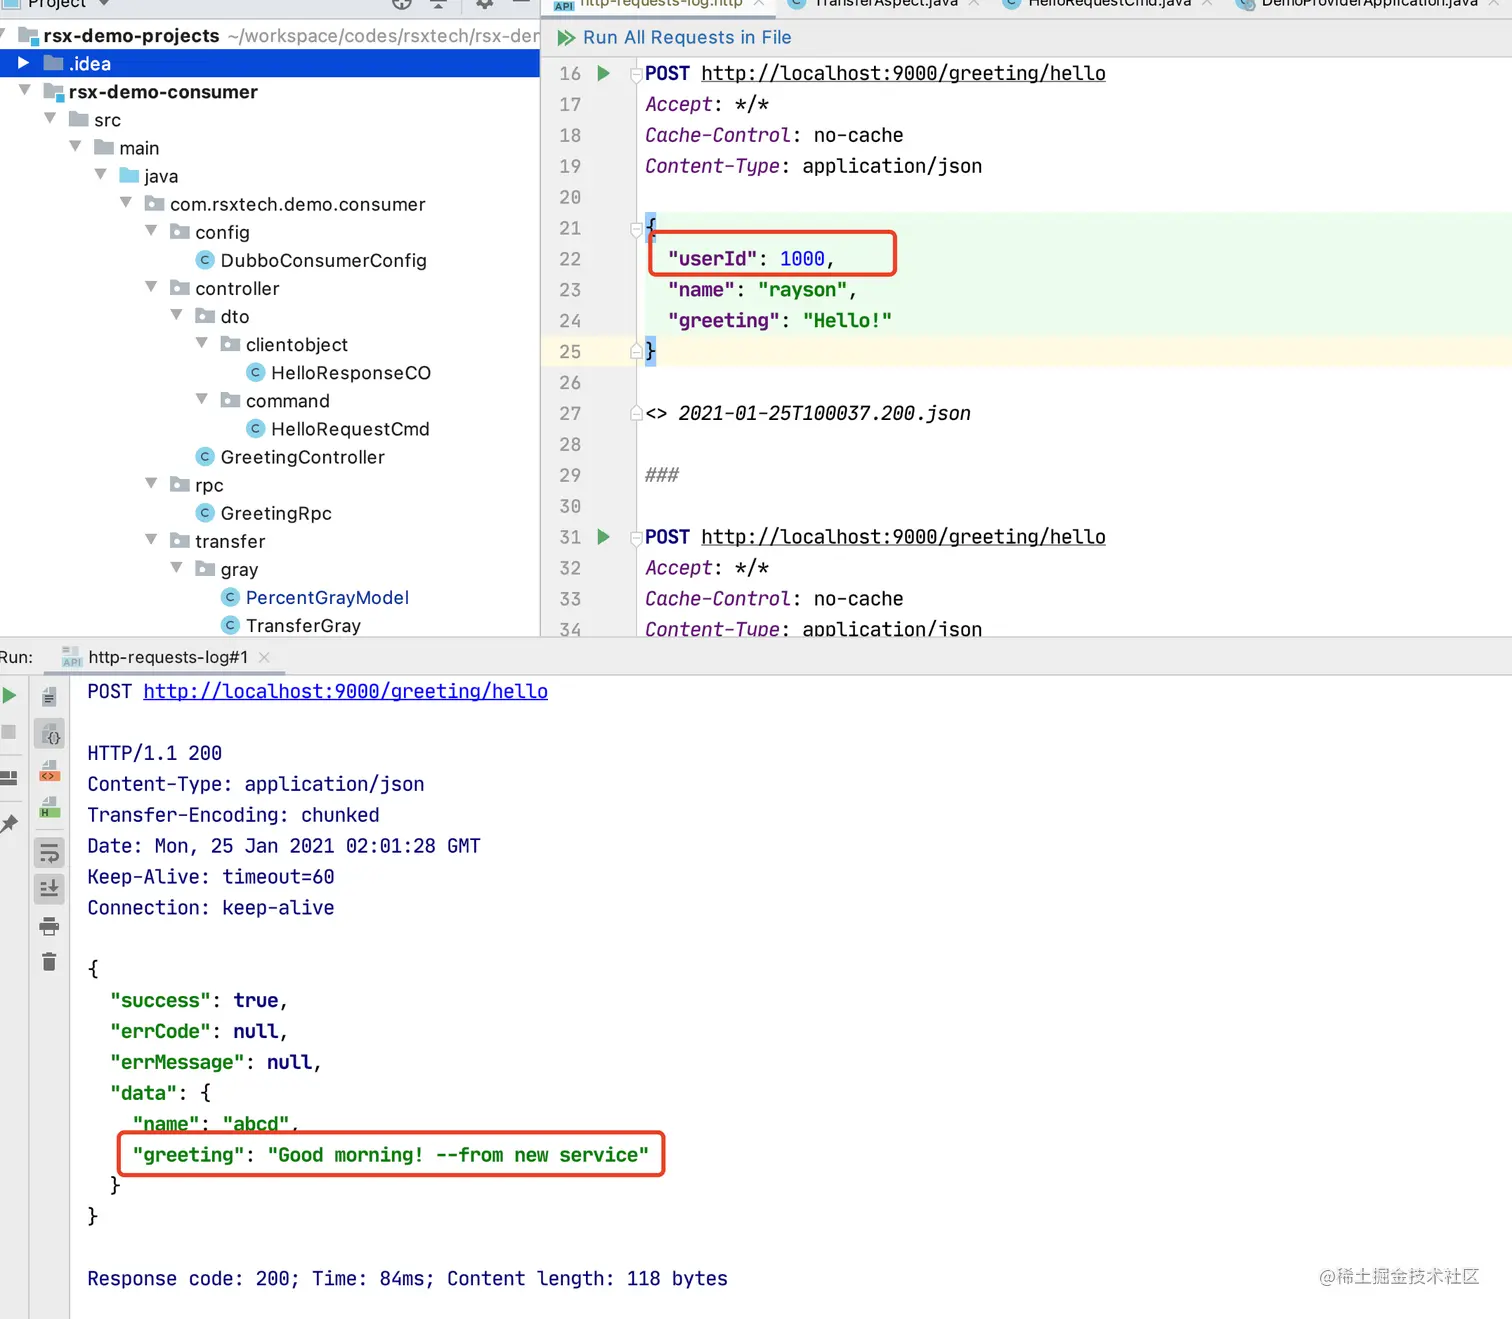The height and width of the screenshot is (1319, 1512).
Task: Click the PercentGrayModel class icon
Action: click(230, 597)
